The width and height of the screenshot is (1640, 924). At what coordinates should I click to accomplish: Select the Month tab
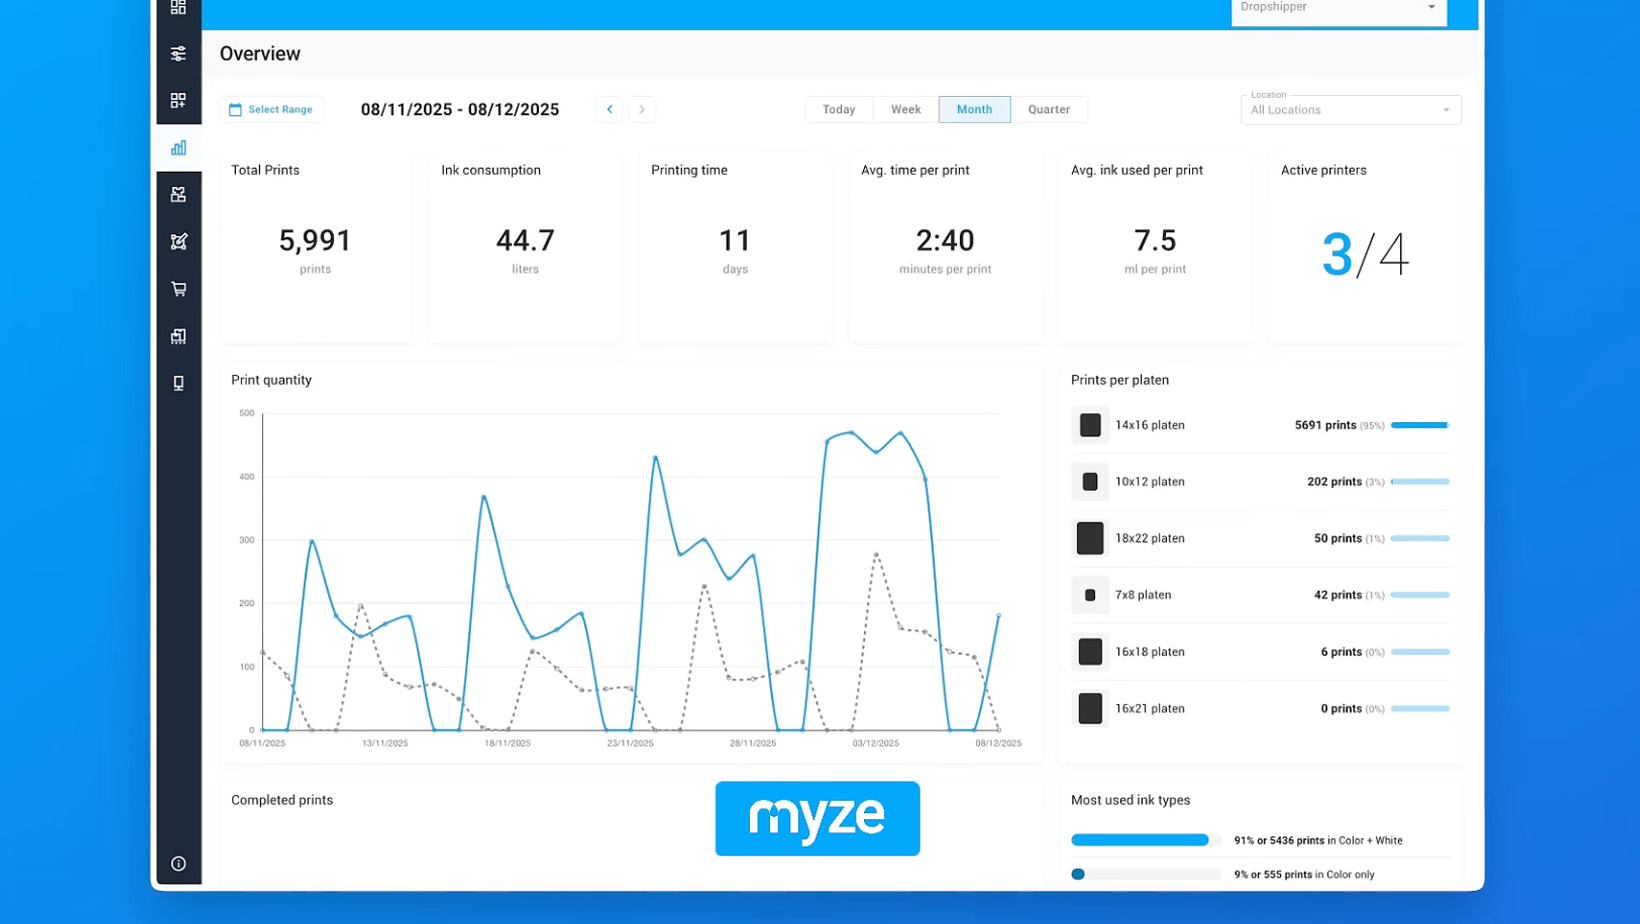click(974, 110)
